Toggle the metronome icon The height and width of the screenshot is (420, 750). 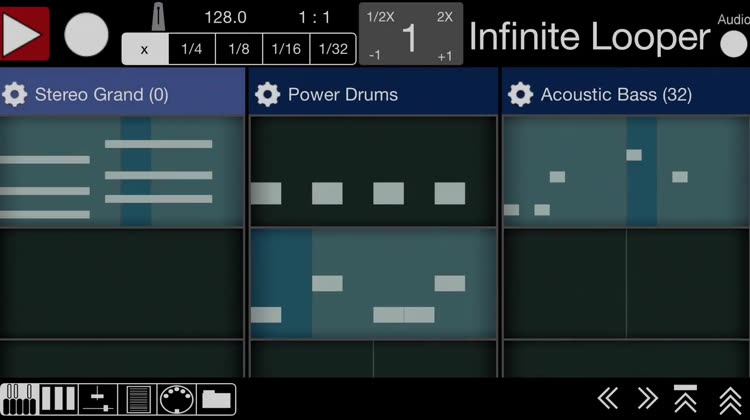click(x=158, y=17)
